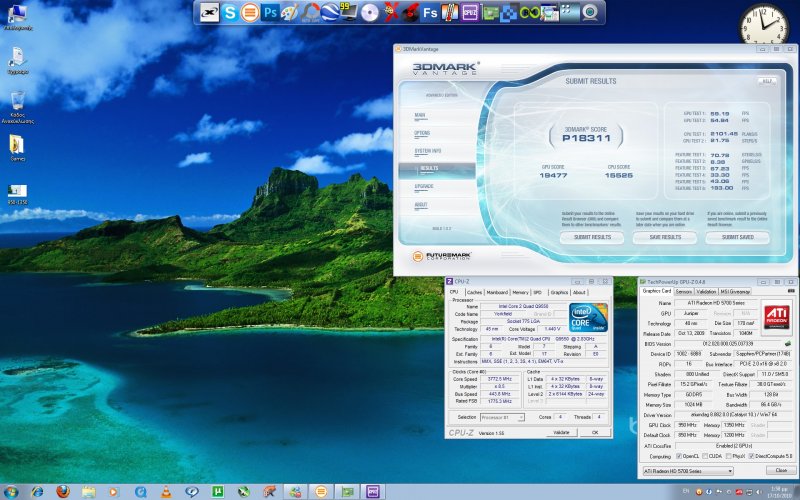This screenshot has width=800, height=500.
Task: Select Main in 3DMark Vantage sidebar
Action: pos(420,115)
